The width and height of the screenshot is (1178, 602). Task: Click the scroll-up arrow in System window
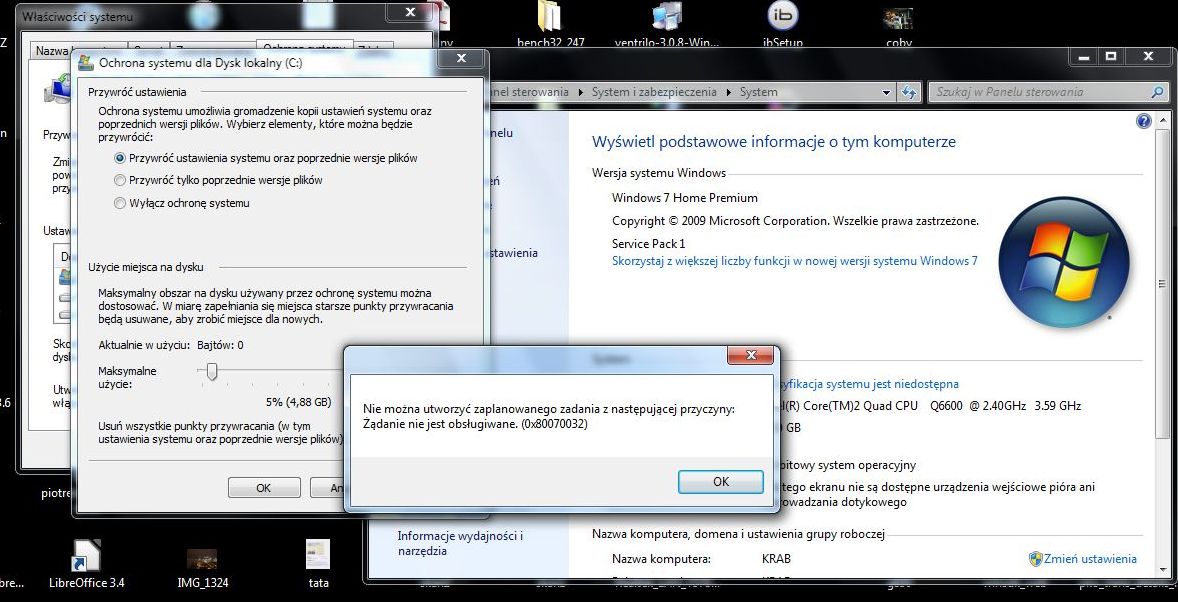pos(1164,119)
